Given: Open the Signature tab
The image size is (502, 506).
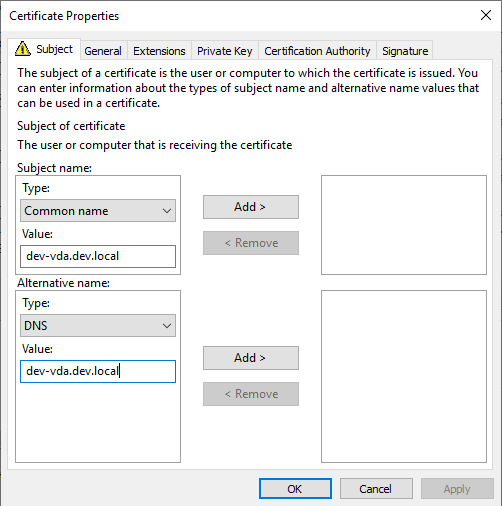Looking at the screenshot, I should tap(405, 51).
